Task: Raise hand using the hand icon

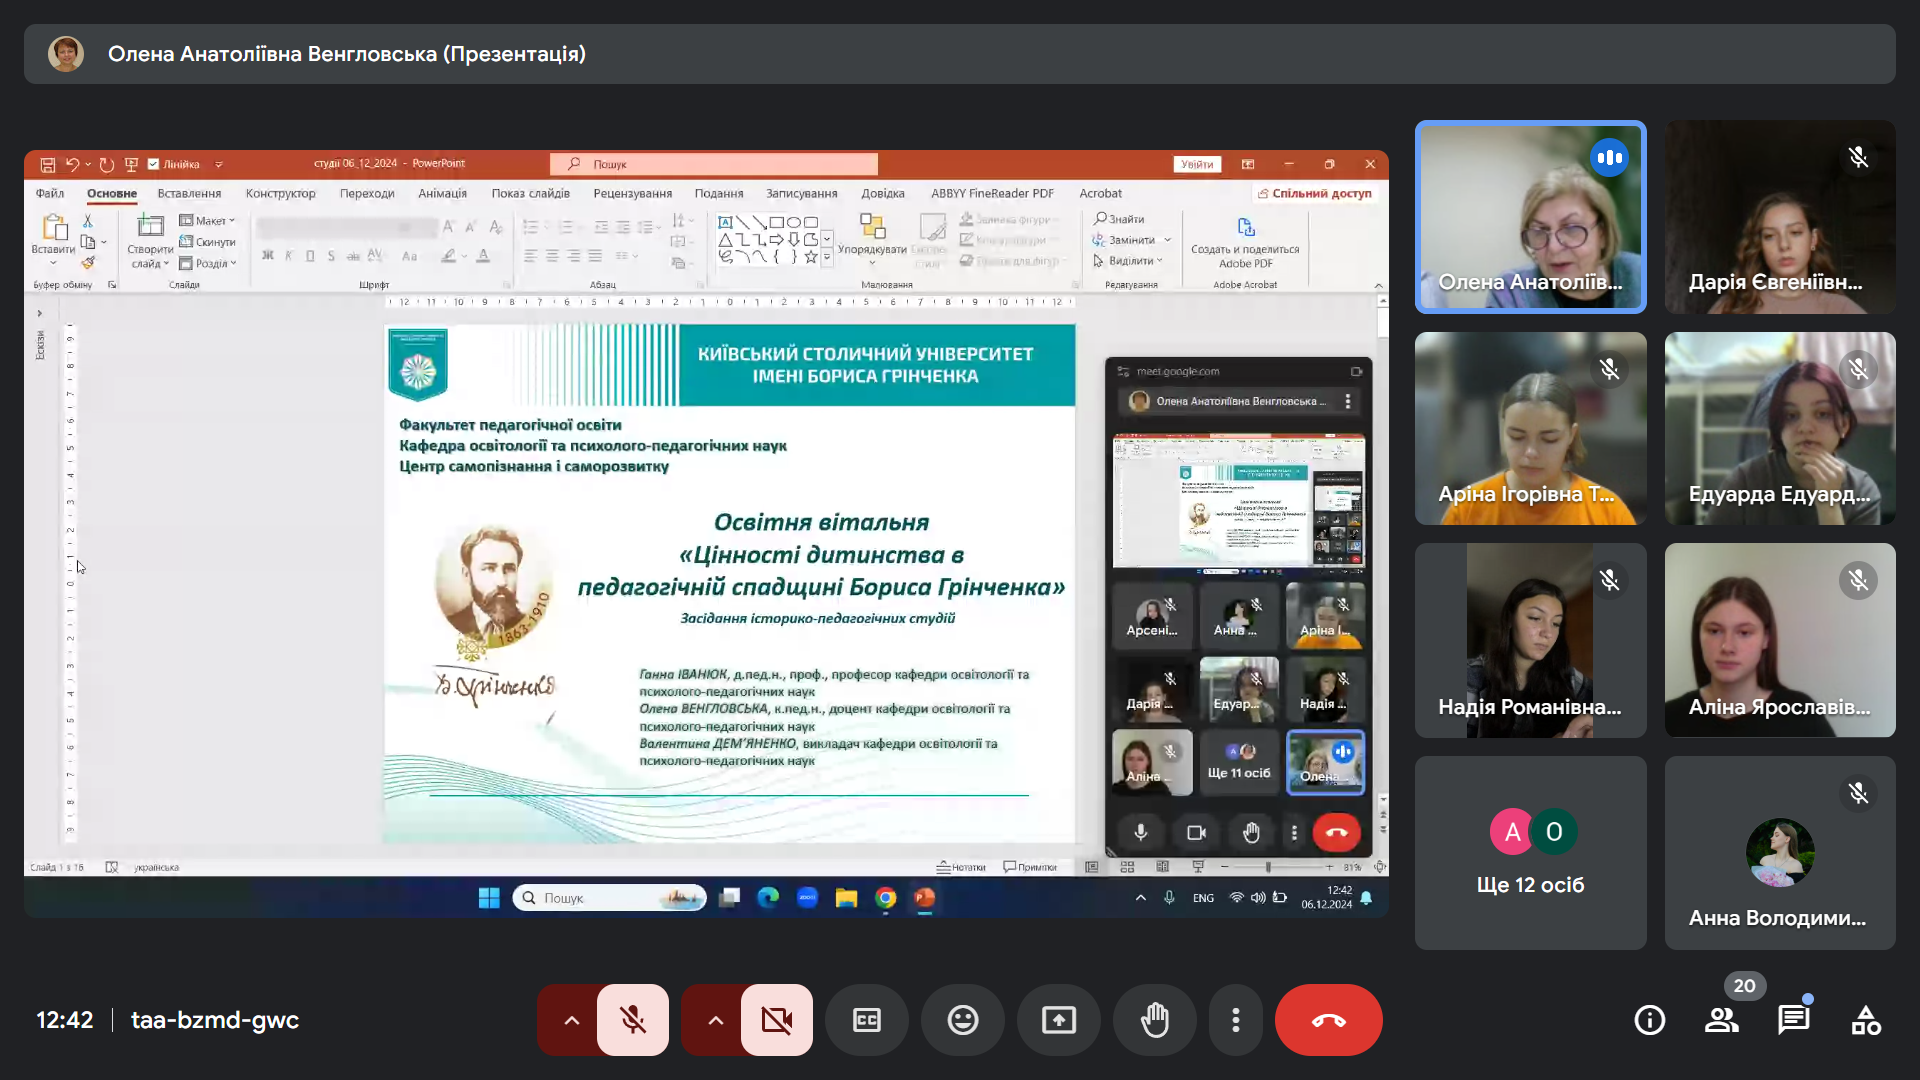Action: pos(1155,1020)
